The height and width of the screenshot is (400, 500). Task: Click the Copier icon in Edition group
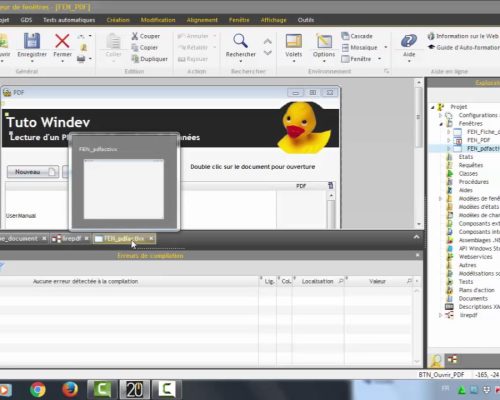tap(135, 48)
